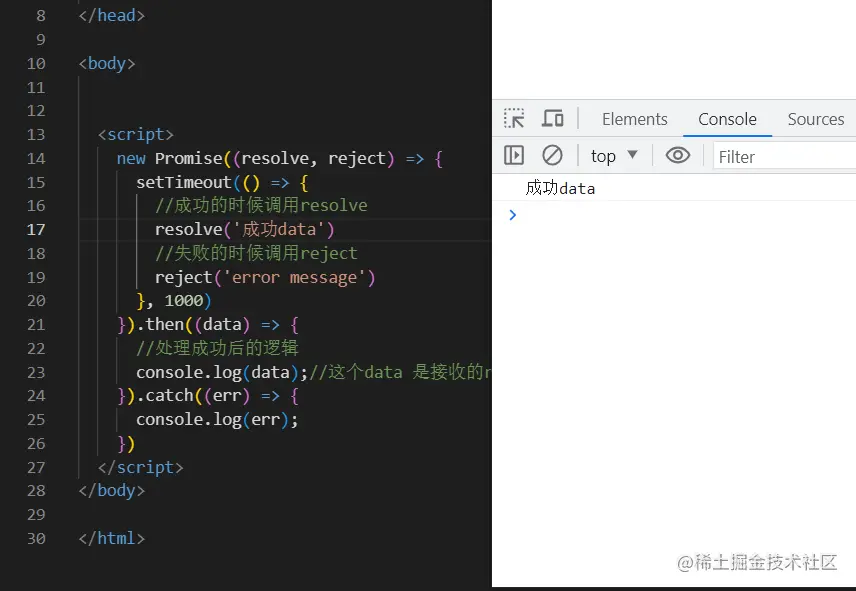The width and height of the screenshot is (856, 591).
Task: Click the closing </body> tag
Action: pos(111,491)
